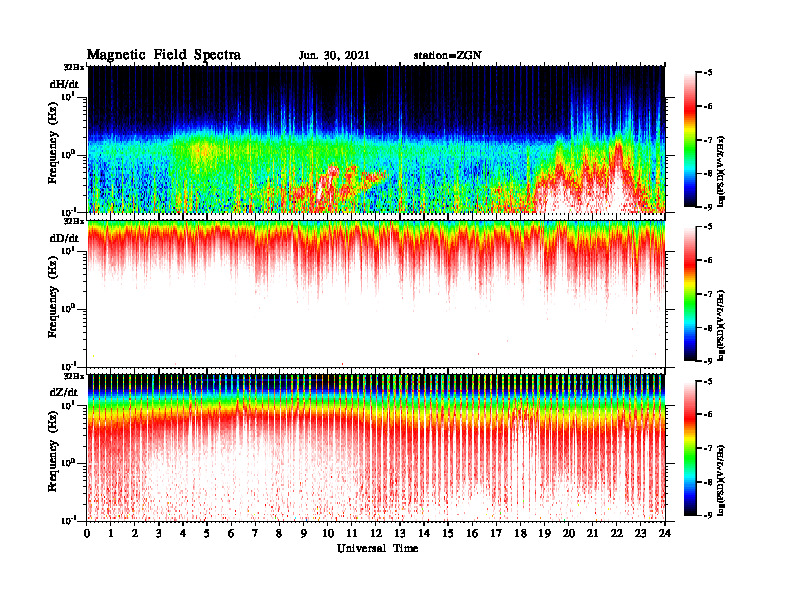Click the -5 tick on top colorbar
This screenshot has height=612, width=792.
pyautogui.click(x=708, y=73)
